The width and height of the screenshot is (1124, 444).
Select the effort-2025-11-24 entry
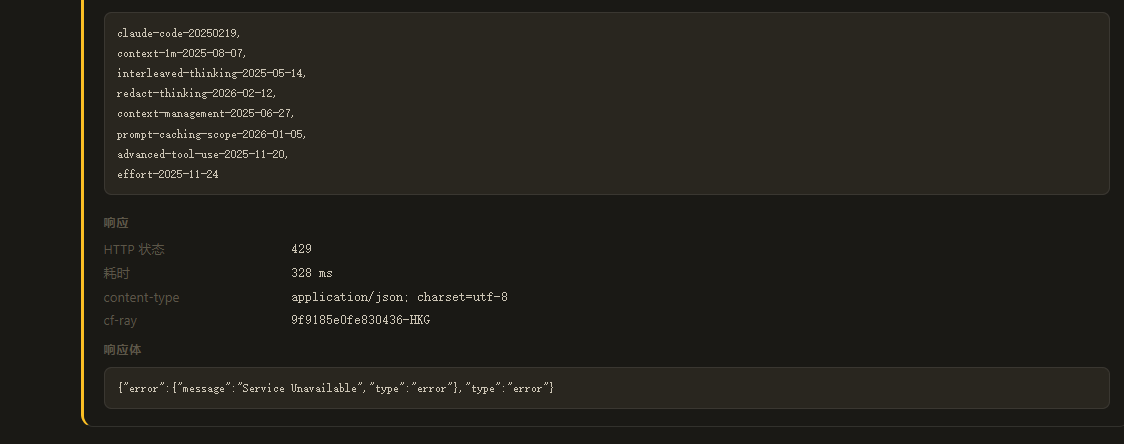(168, 174)
